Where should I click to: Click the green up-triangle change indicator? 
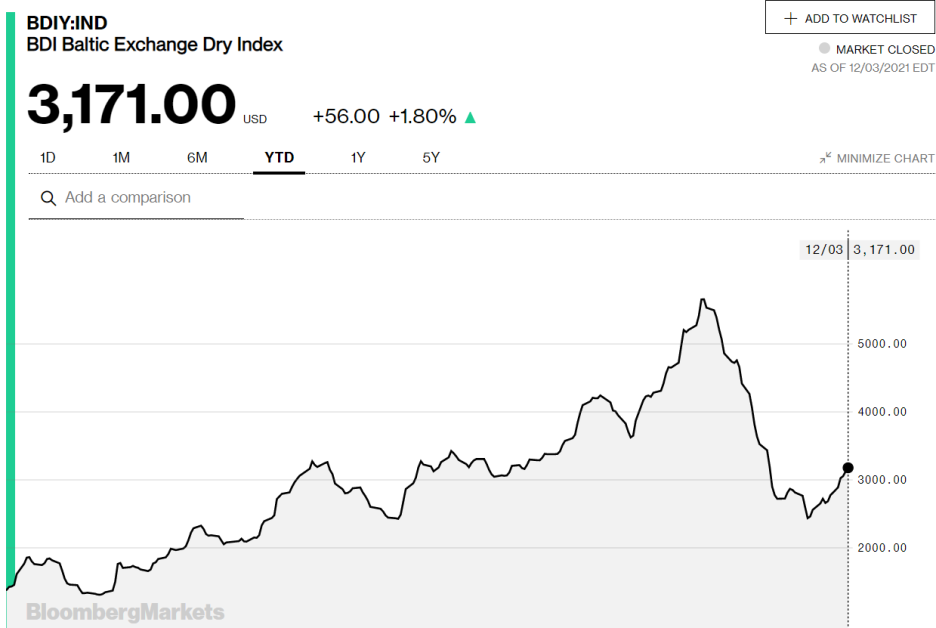(470, 118)
